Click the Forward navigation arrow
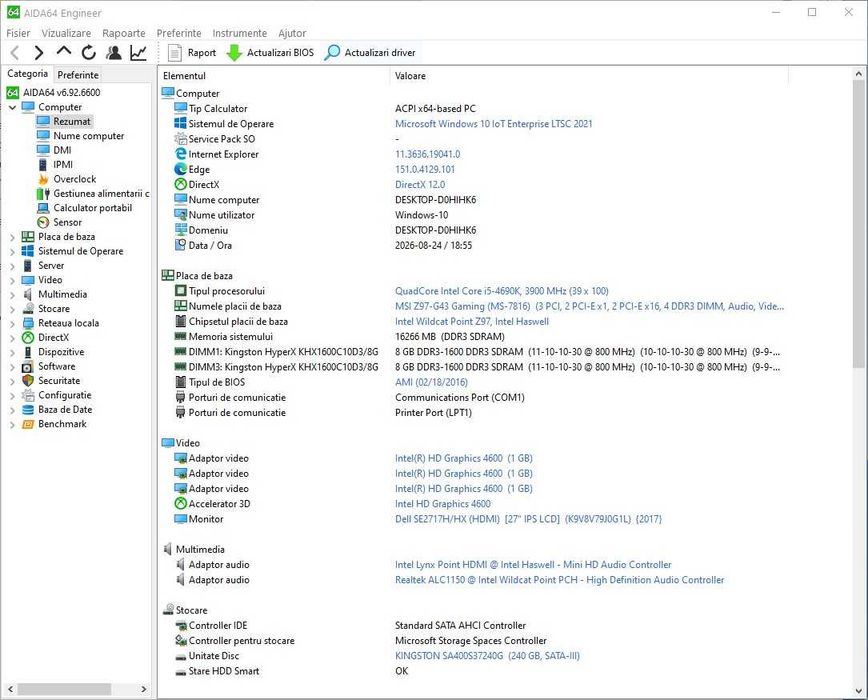This screenshot has height=700, width=868. pyautogui.click(x=39, y=53)
